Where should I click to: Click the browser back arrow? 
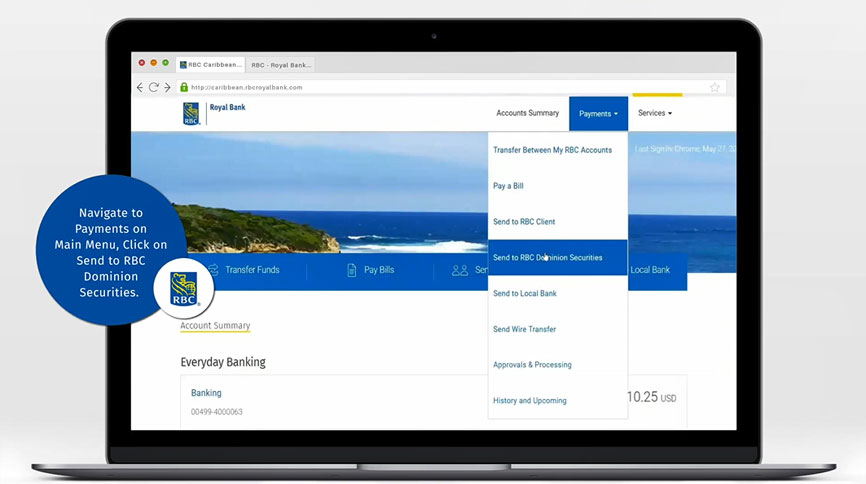(x=140, y=87)
